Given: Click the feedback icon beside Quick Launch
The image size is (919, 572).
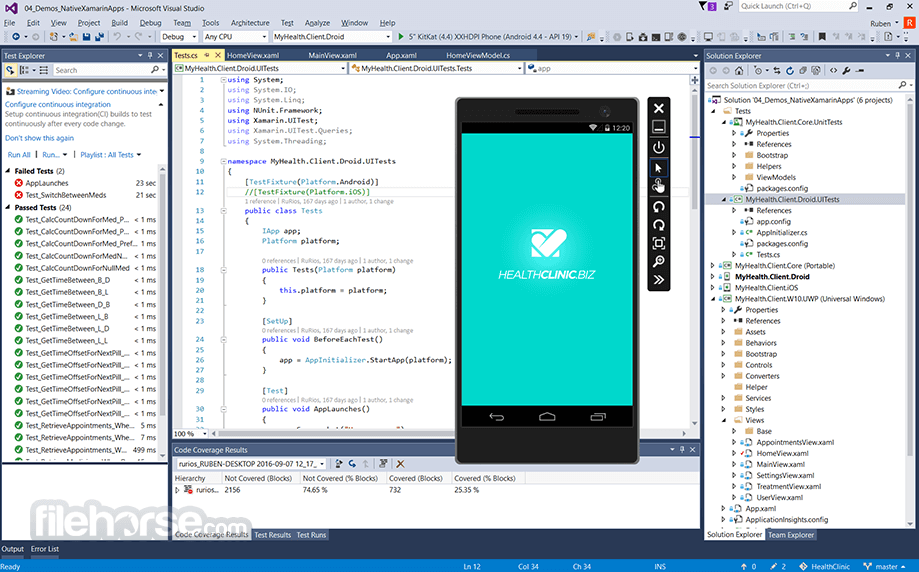Looking at the screenshot, I should 728,6.
